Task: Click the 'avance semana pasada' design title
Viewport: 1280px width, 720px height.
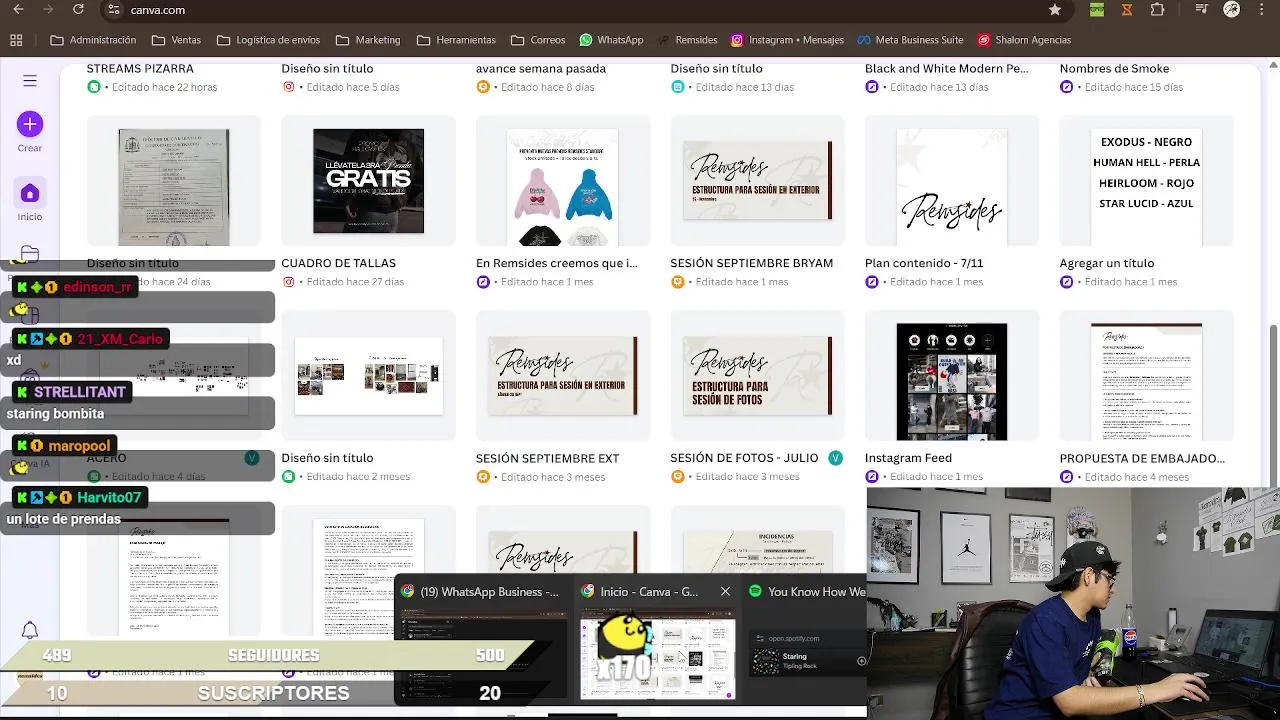Action: [x=541, y=69]
